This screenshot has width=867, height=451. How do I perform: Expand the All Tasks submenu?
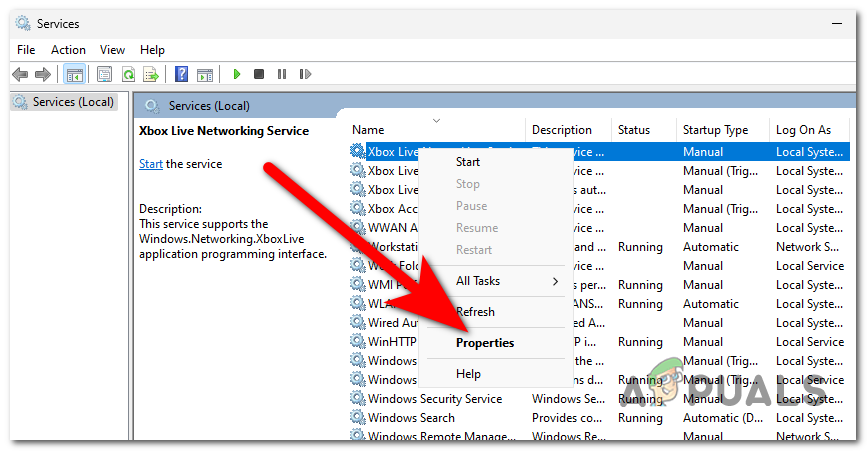[495, 281]
